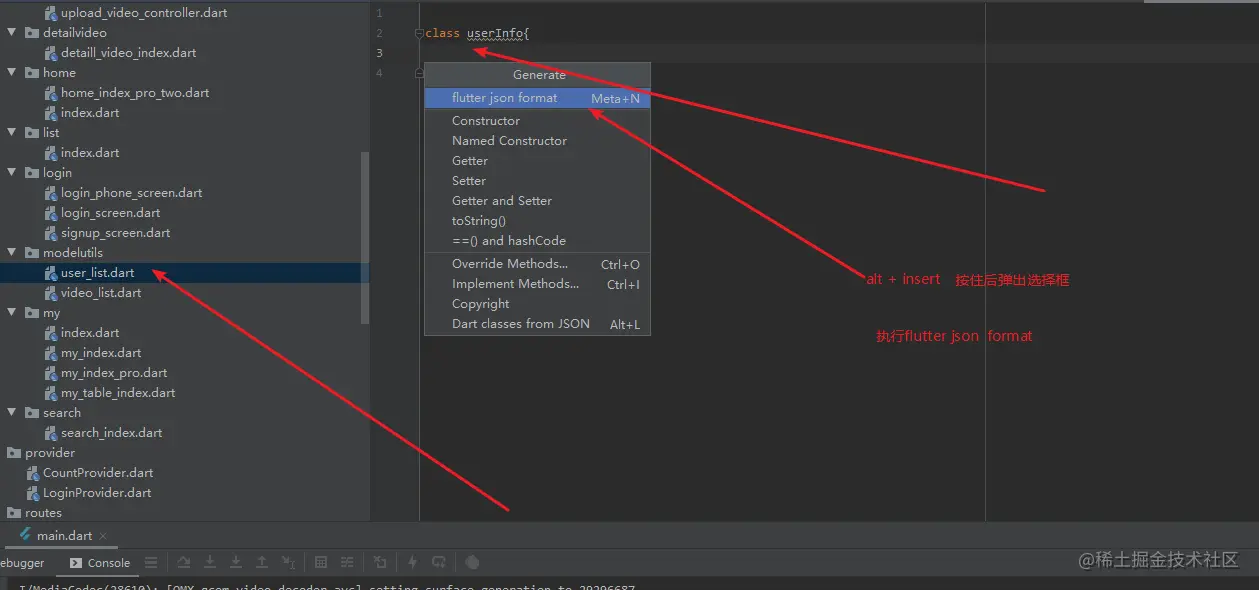Screen dimensions: 1259x590
Task: Open login_screen.dart file
Action: (110, 213)
